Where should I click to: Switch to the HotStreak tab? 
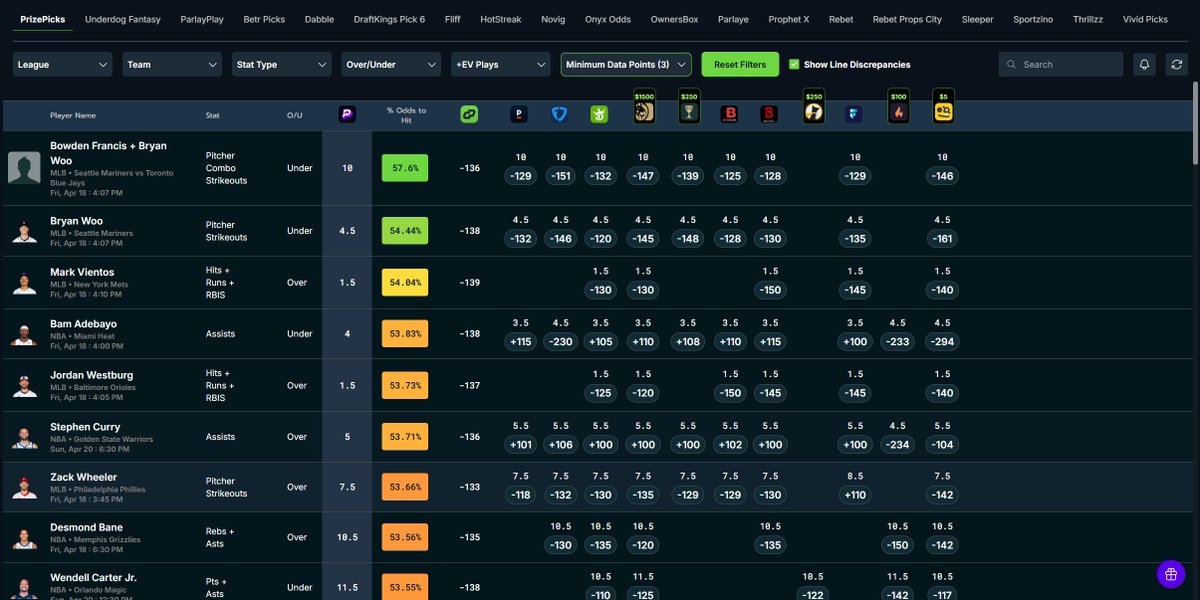(501, 19)
